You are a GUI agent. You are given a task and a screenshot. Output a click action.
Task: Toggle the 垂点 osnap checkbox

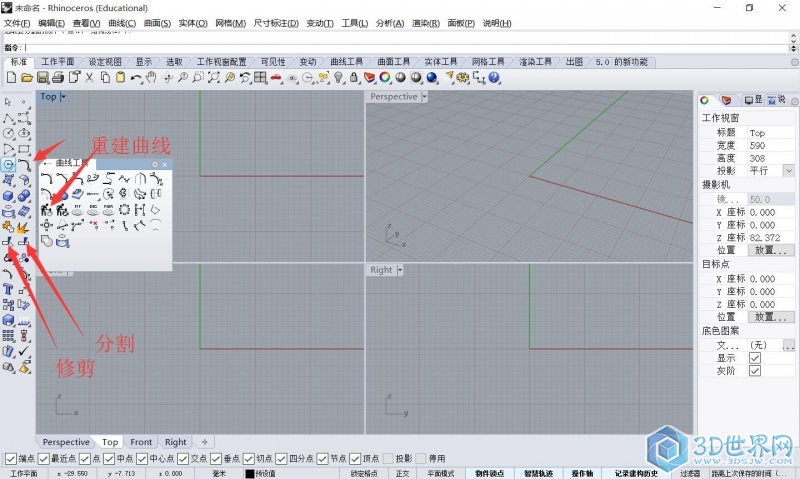[x=216, y=459]
